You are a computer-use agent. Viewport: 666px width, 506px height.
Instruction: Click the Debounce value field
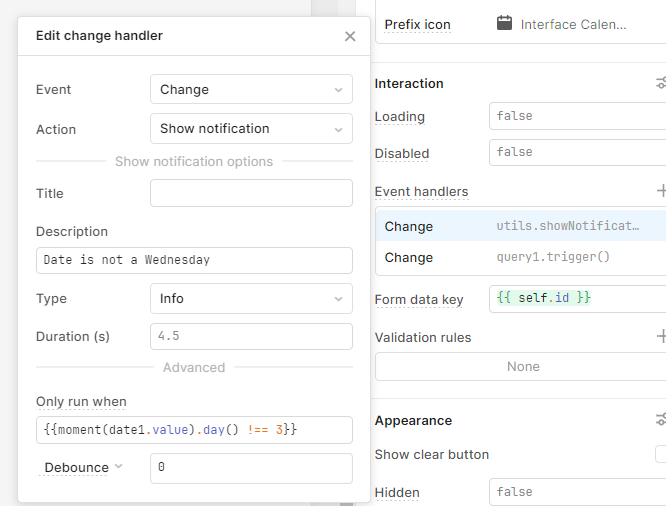point(251,467)
